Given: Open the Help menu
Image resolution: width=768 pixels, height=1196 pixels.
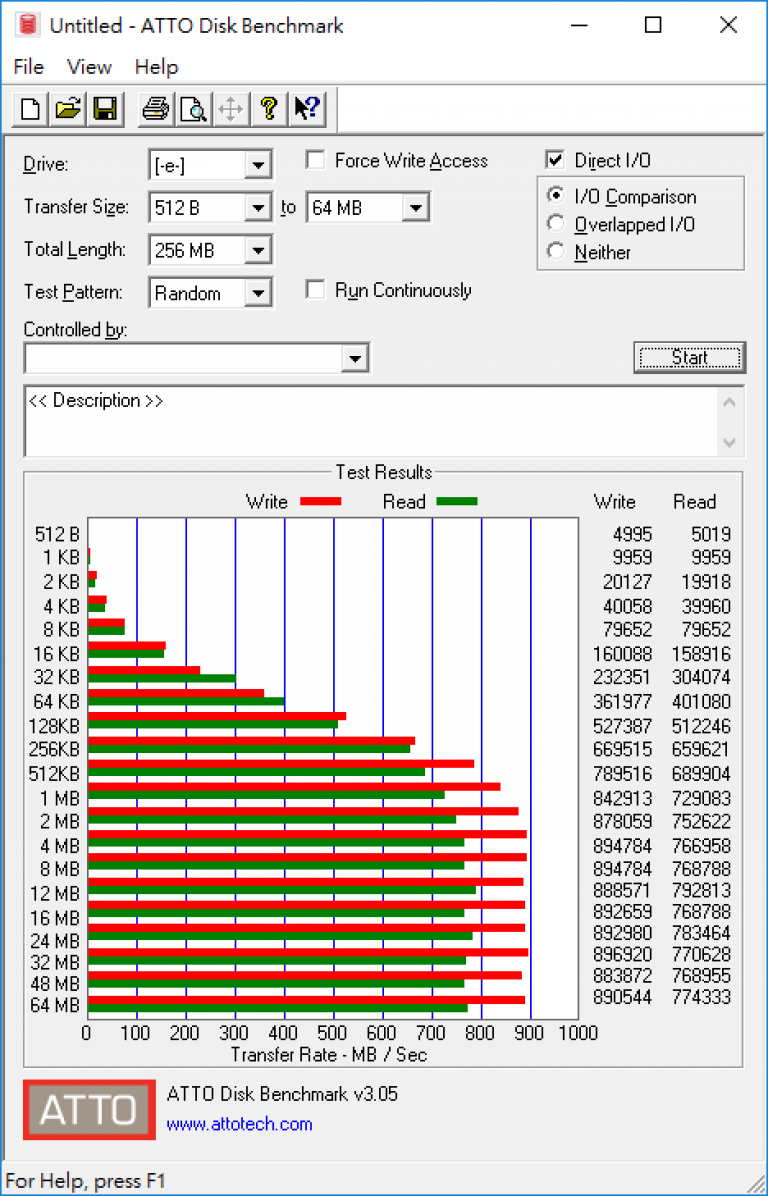Looking at the screenshot, I should pos(156,67).
